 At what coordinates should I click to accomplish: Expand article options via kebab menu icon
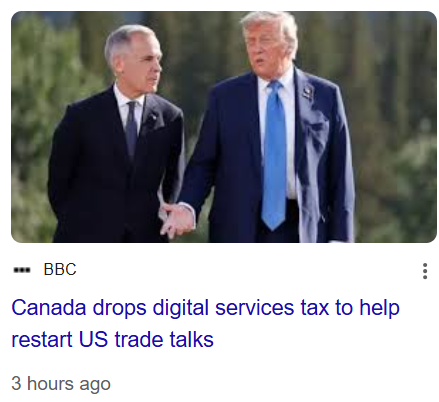pos(425,271)
